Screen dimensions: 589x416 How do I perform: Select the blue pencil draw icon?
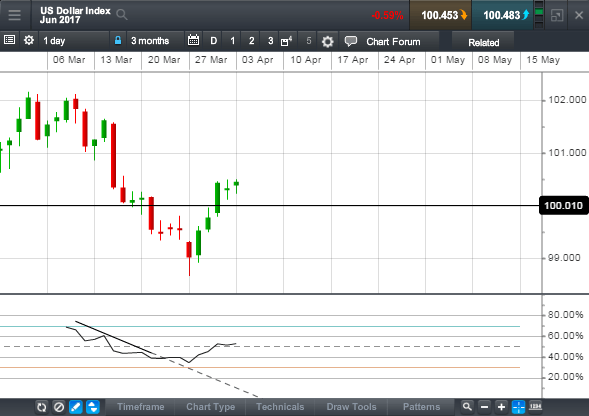[76, 407]
